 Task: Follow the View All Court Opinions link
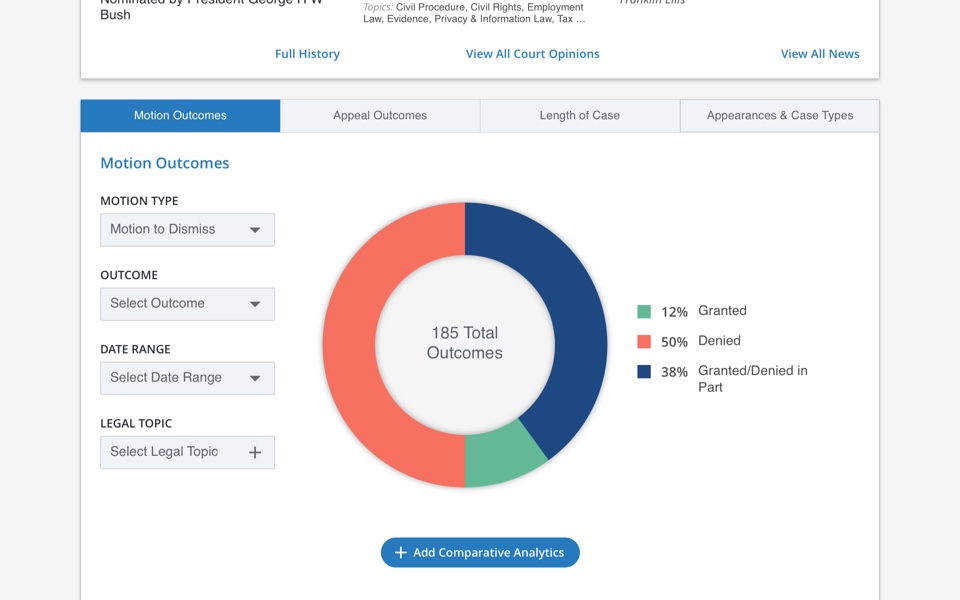tap(532, 54)
